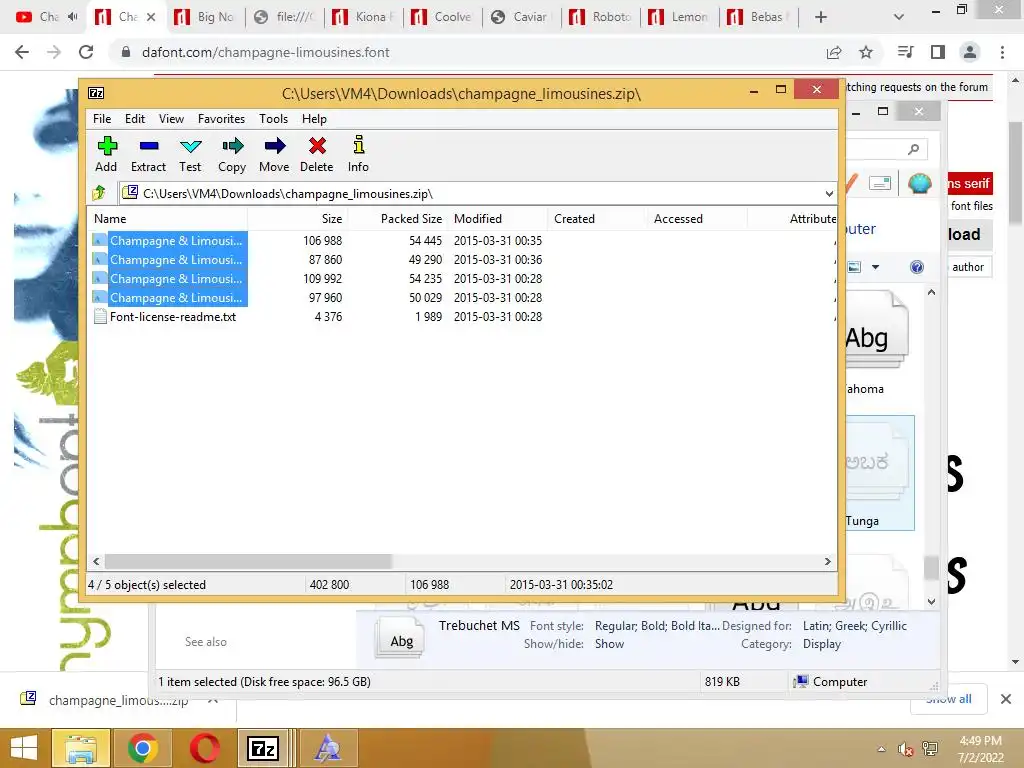Viewport: 1024px width, 768px height.
Task: Click the red Delete icon
Action: [317, 154]
